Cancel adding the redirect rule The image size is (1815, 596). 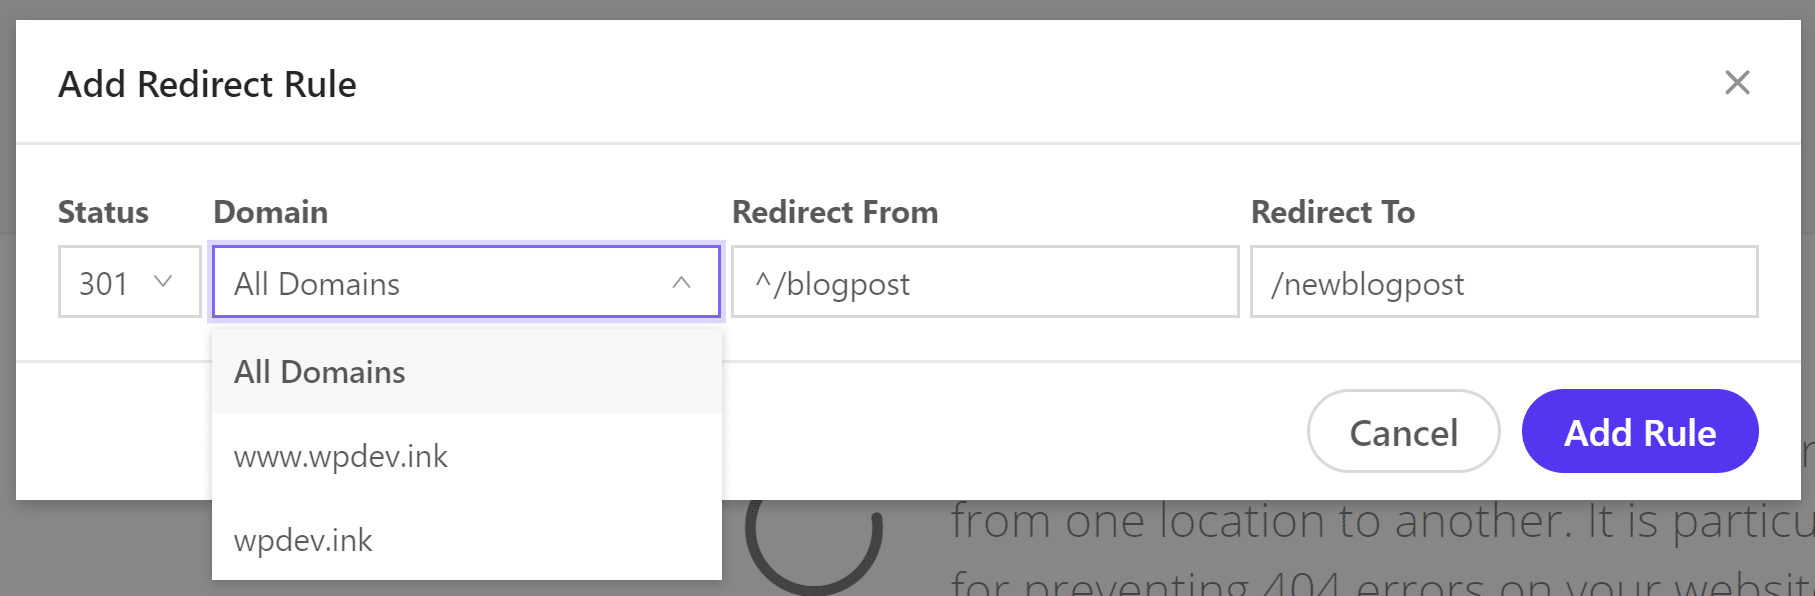(1403, 432)
